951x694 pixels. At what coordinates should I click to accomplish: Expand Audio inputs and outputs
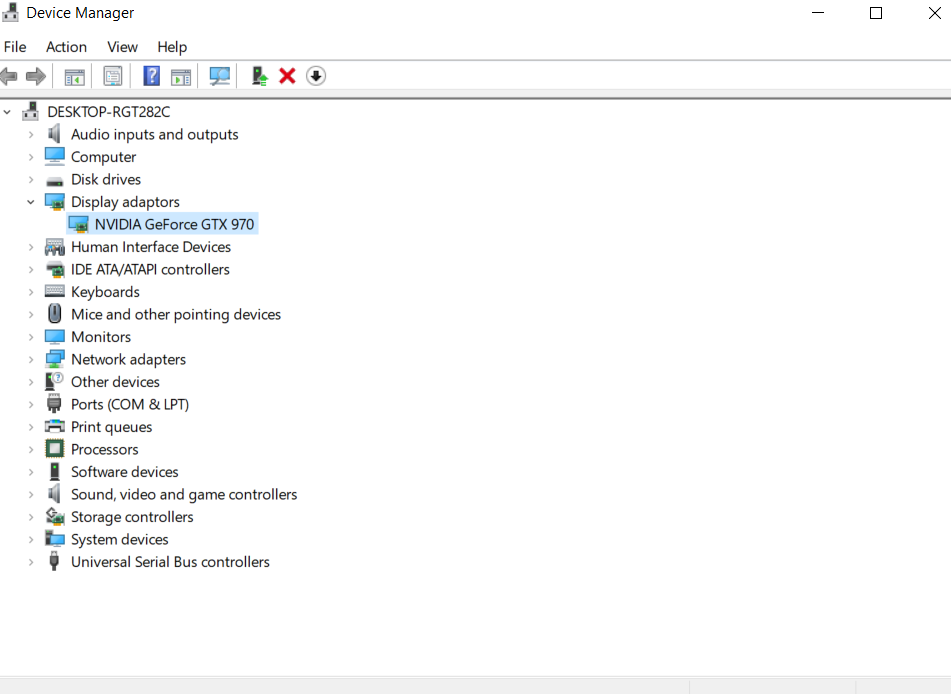coord(31,135)
